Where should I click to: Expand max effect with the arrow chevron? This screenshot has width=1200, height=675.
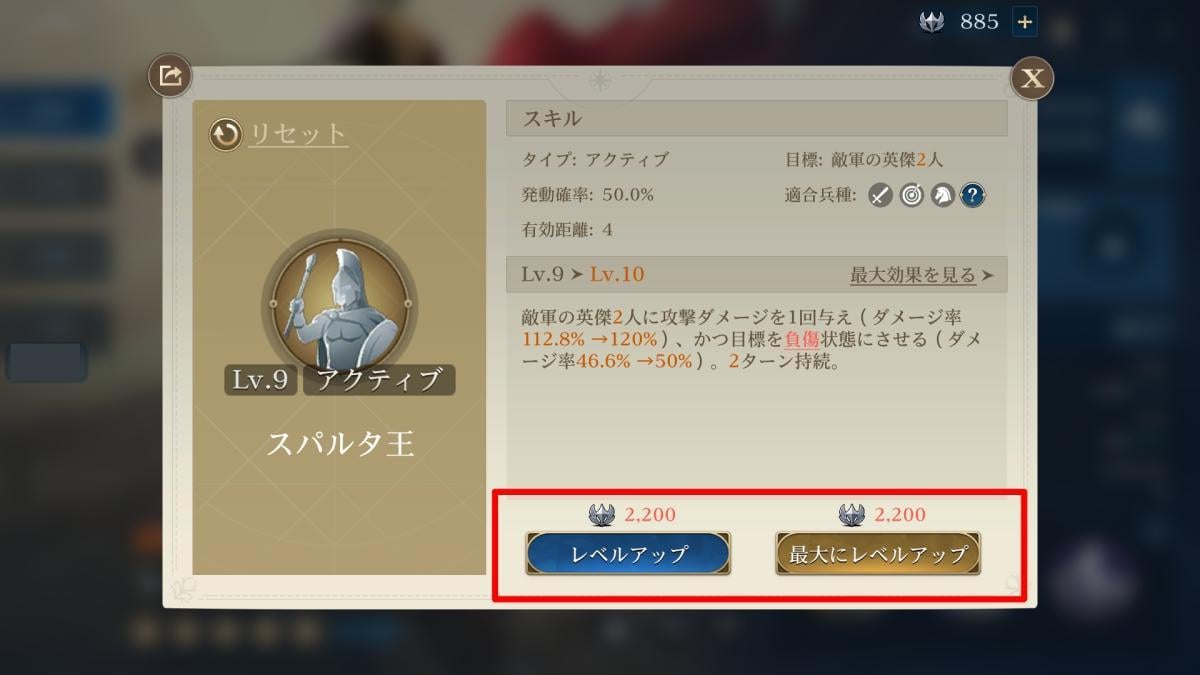pyautogui.click(x=988, y=275)
